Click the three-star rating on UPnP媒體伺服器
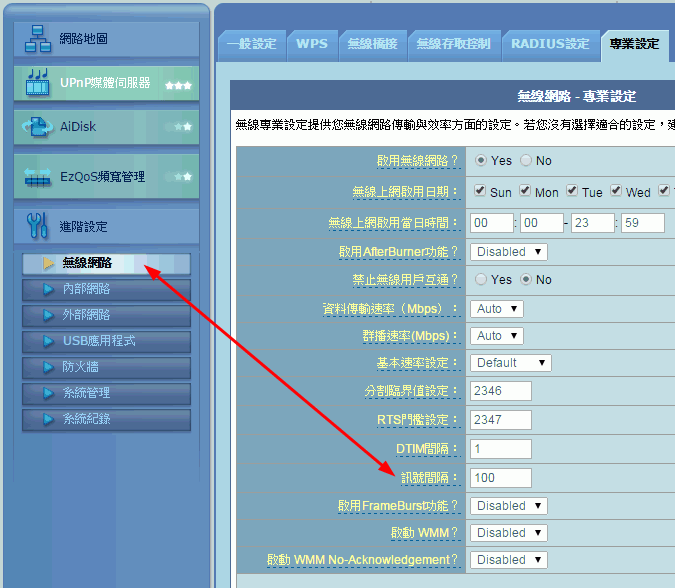This screenshot has height=588, width=675. pyautogui.click(x=178, y=85)
